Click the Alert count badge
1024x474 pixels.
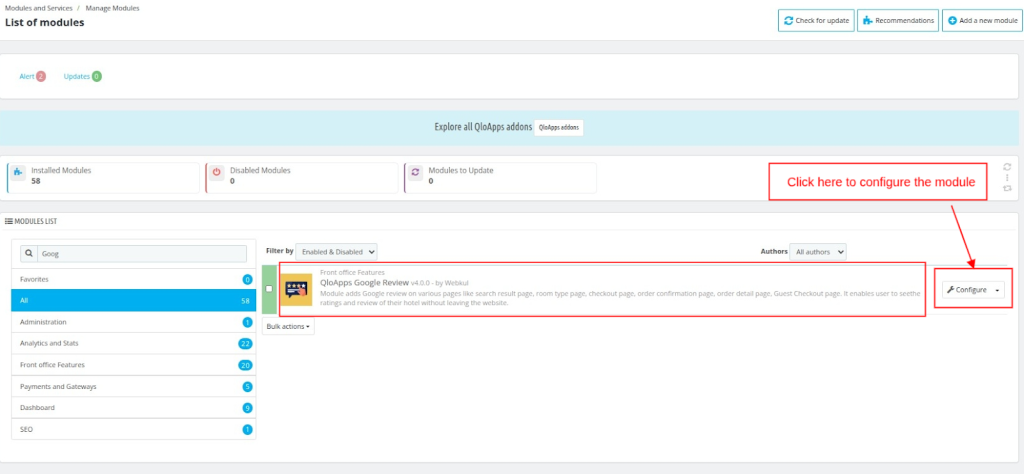(x=41, y=76)
